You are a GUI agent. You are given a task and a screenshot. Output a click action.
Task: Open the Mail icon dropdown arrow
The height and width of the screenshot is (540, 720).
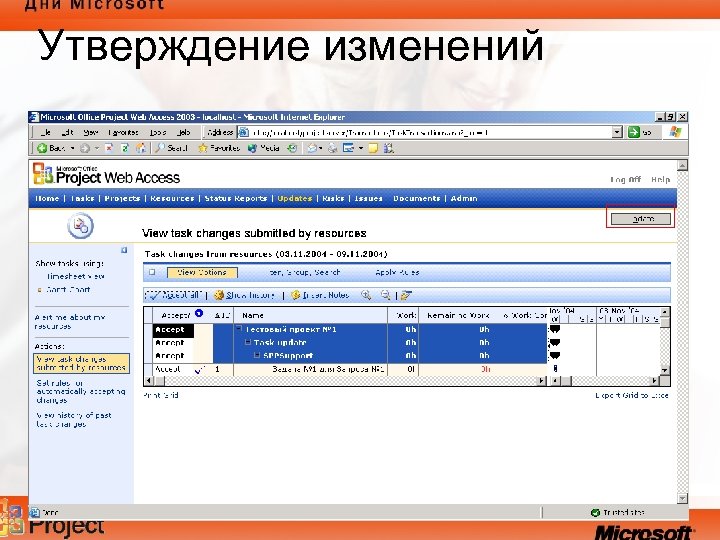[x=321, y=148]
